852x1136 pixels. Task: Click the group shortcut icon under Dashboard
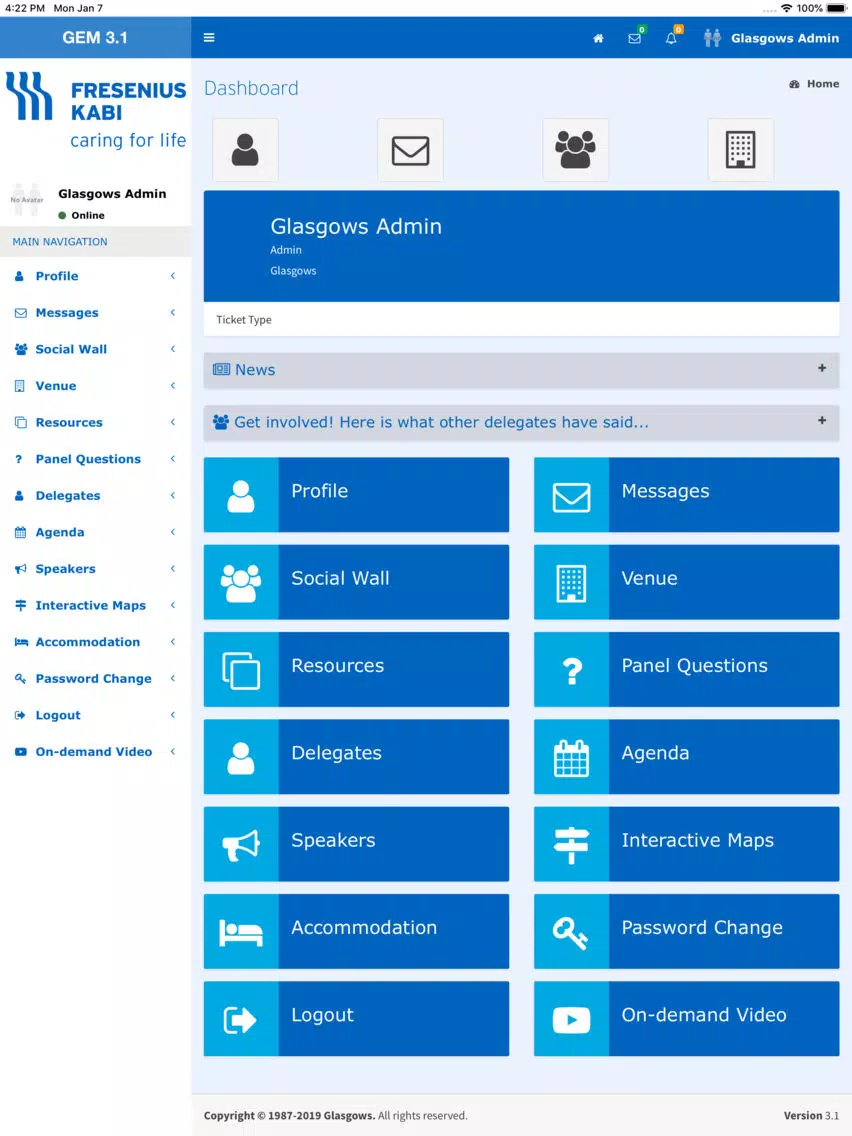pos(576,150)
